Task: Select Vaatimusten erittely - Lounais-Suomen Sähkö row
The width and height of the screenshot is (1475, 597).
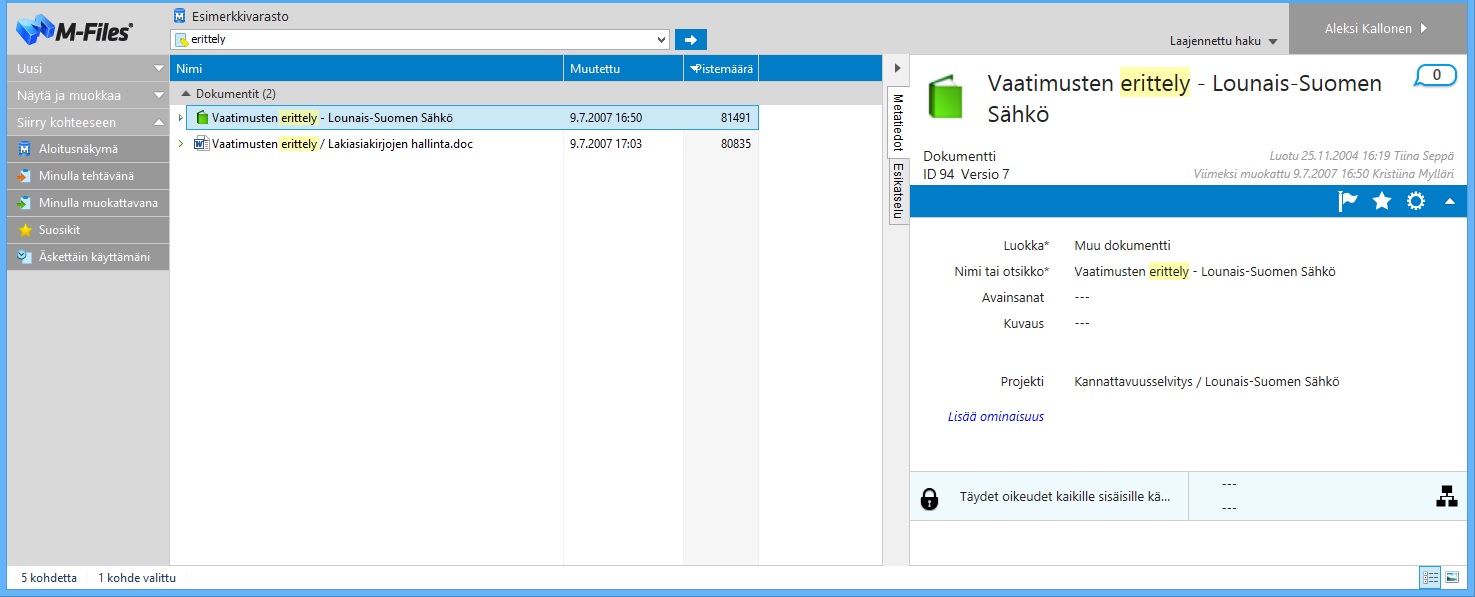Action: pyautogui.click(x=472, y=118)
